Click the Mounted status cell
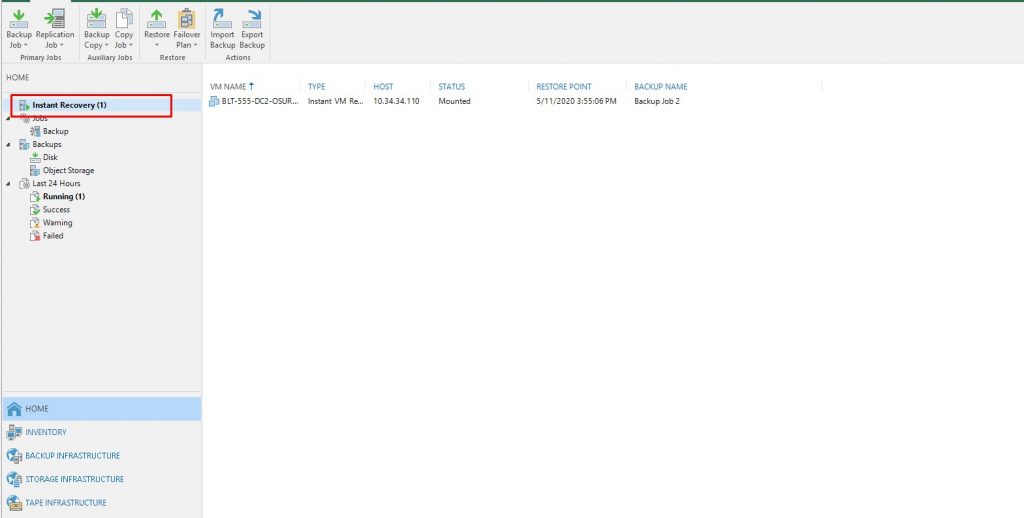Image resolution: width=1024 pixels, height=518 pixels. pyautogui.click(x=454, y=101)
